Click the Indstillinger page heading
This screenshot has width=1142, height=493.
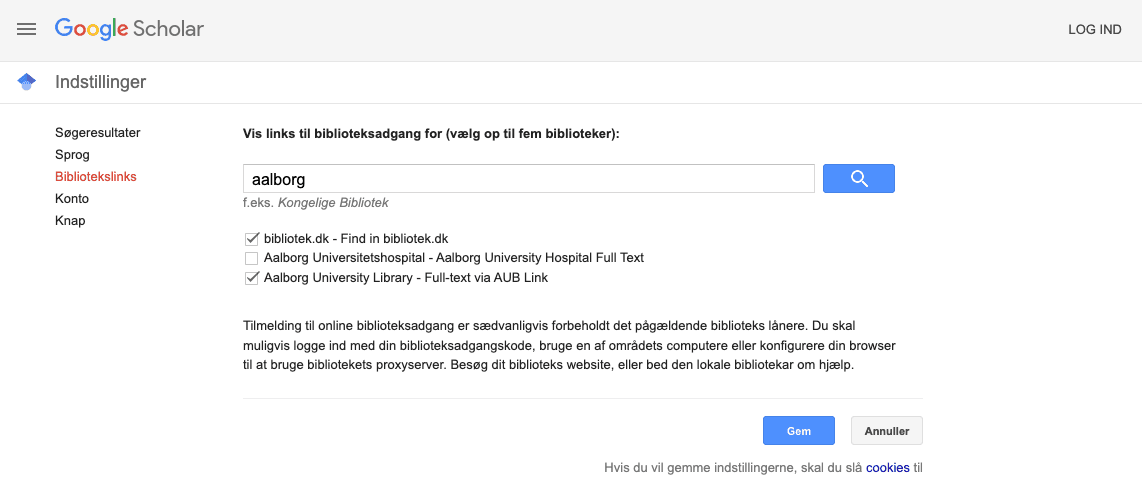[101, 82]
